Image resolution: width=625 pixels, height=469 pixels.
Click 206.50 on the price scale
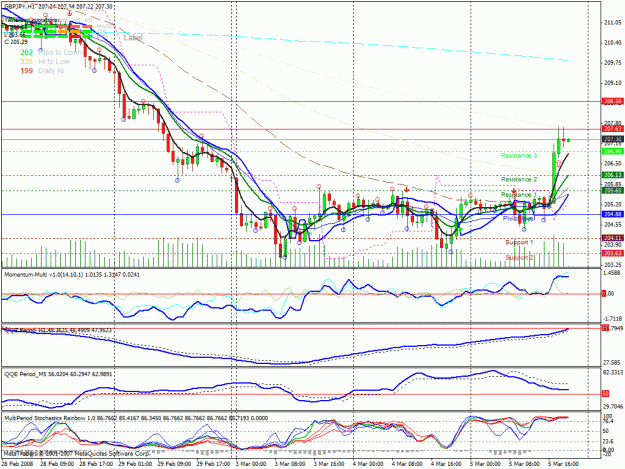(613, 164)
